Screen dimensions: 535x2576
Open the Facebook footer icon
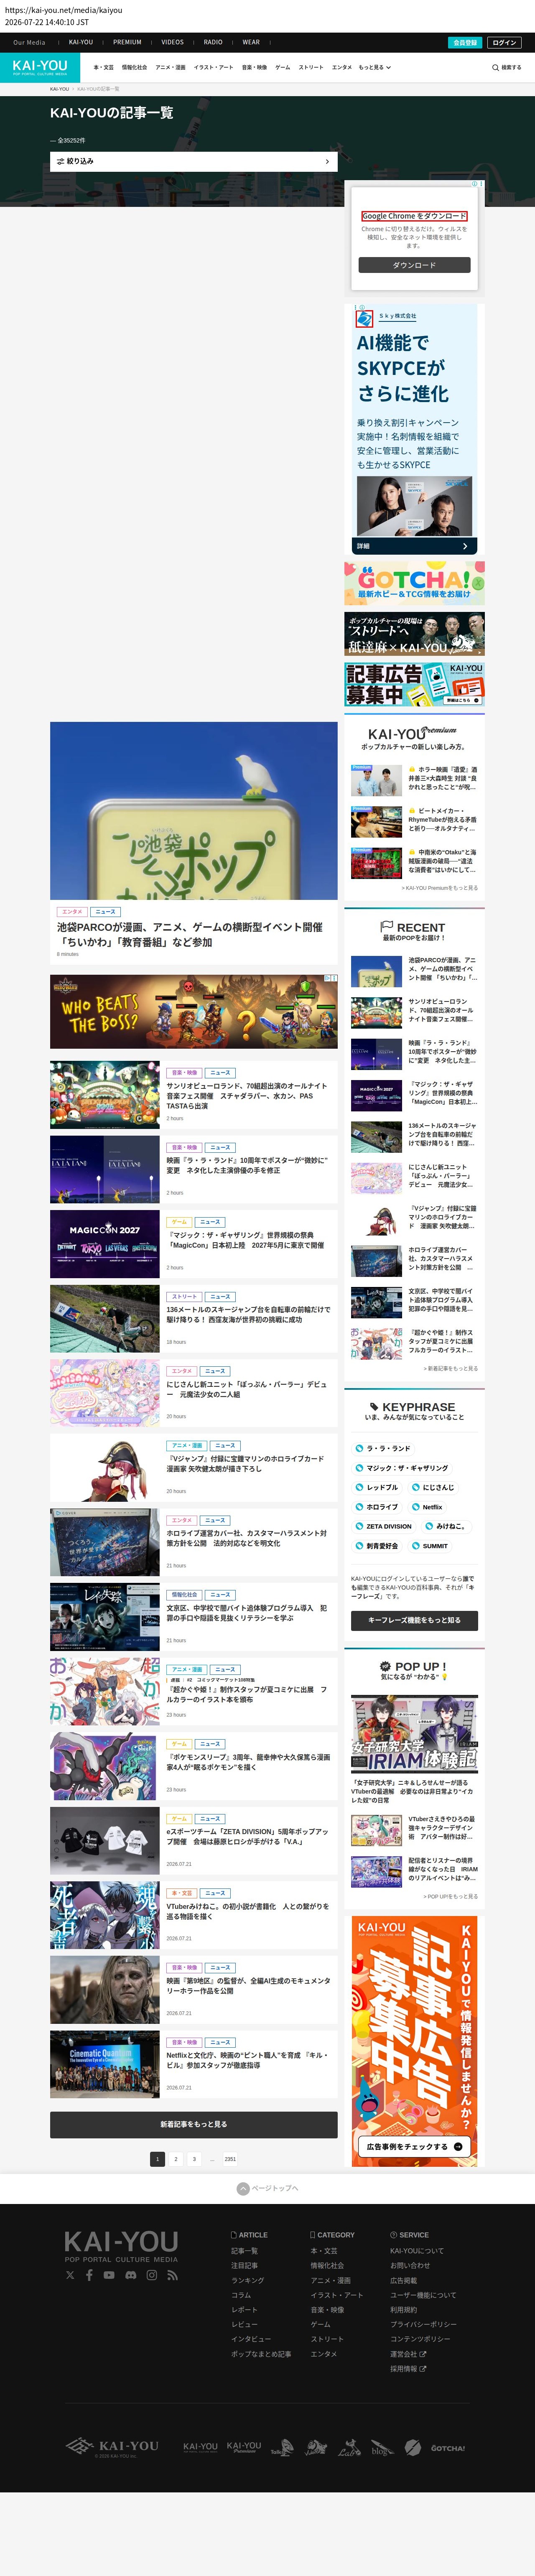[x=89, y=2275]
